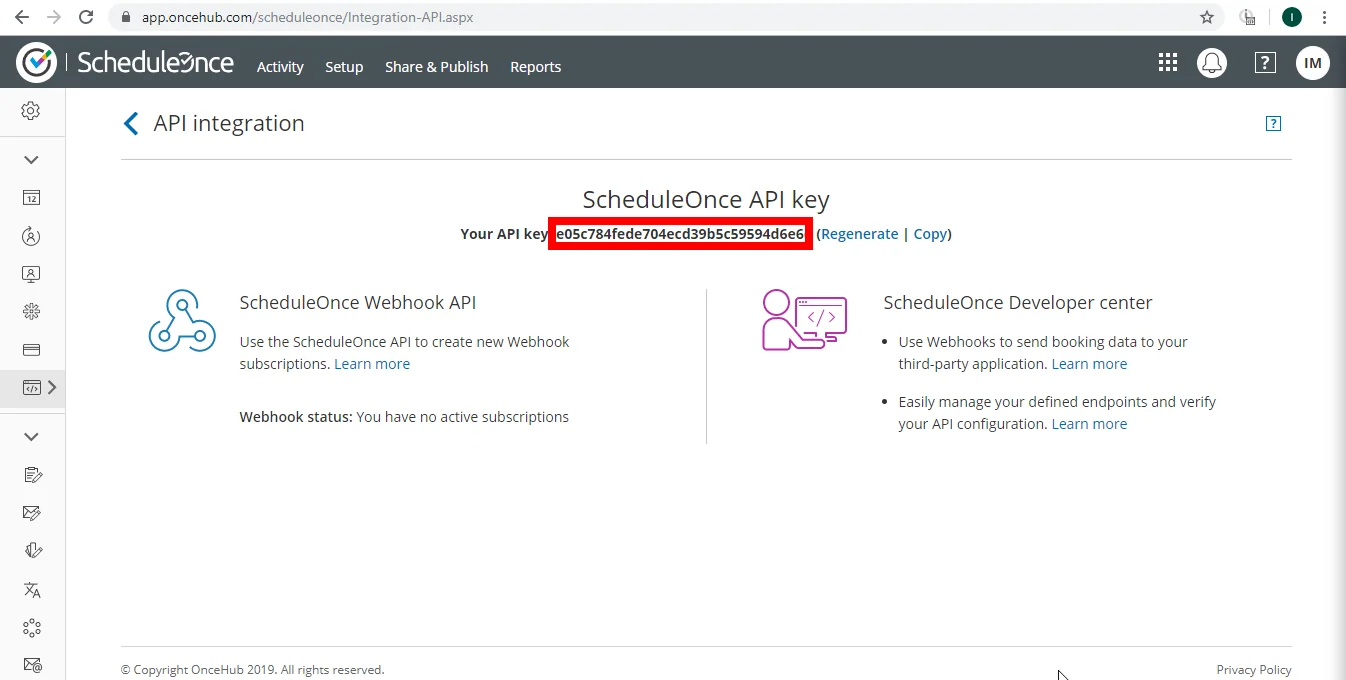Click the ScheduleOnce Developer center heading

click(1018, 303)
